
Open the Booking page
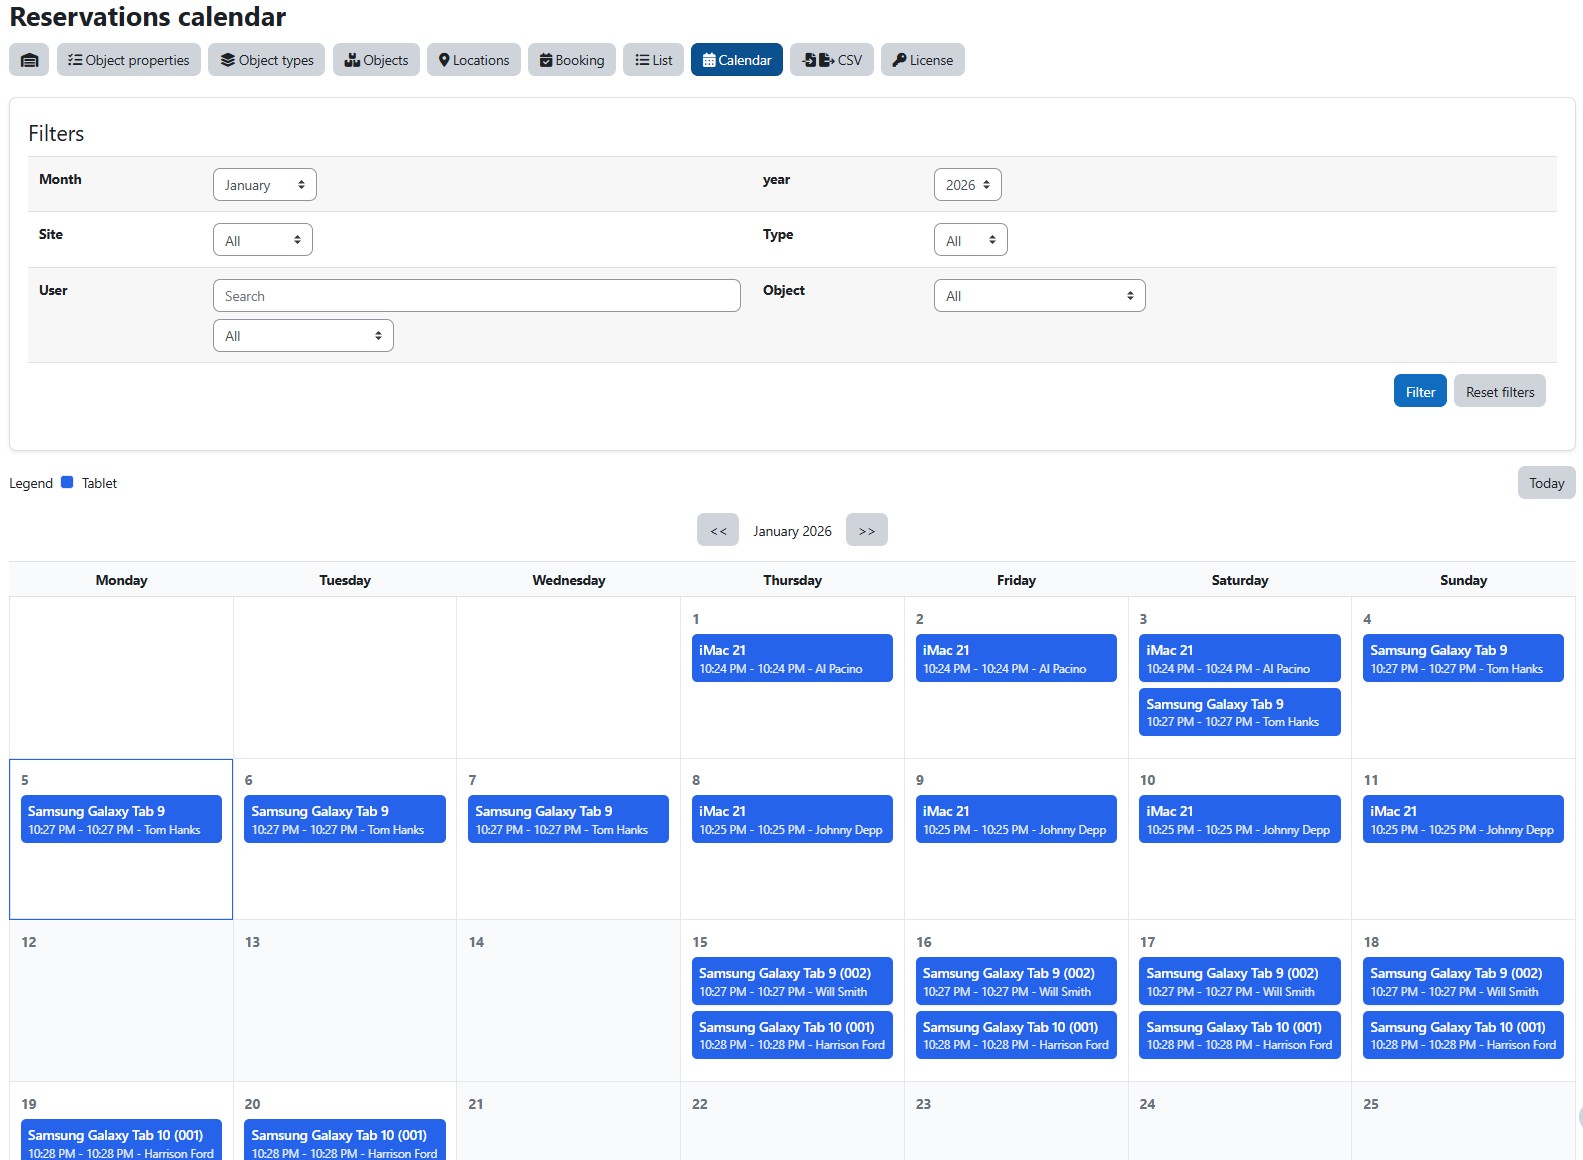[x=572, y=60]
